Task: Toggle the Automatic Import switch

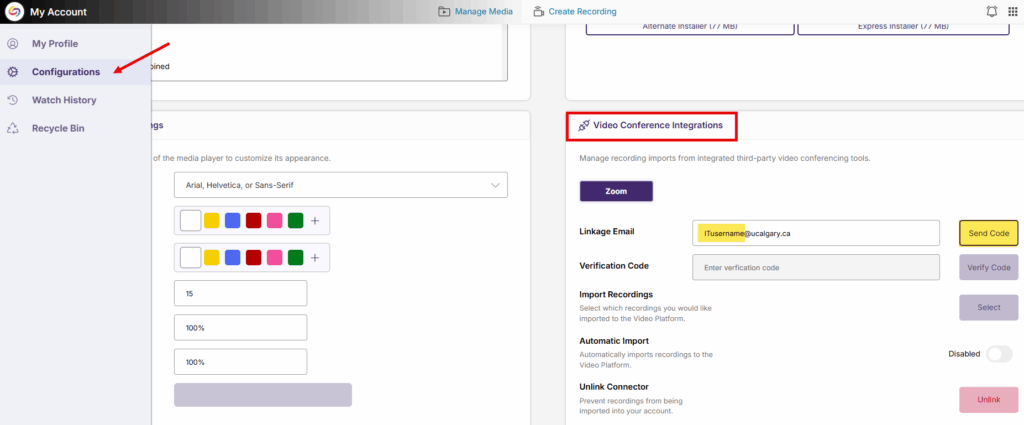Action: click(999, 354)
